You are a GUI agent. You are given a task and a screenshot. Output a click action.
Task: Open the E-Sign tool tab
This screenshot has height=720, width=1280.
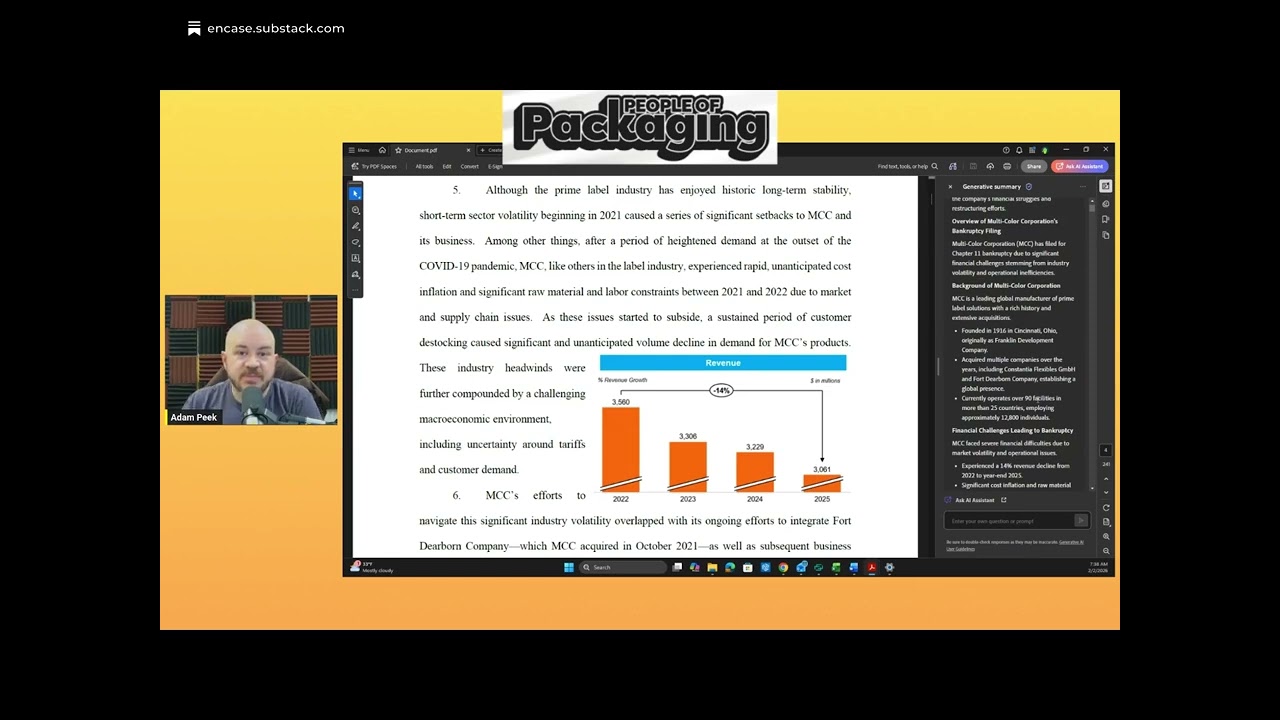pyautogui.click(x=495, y=166)
